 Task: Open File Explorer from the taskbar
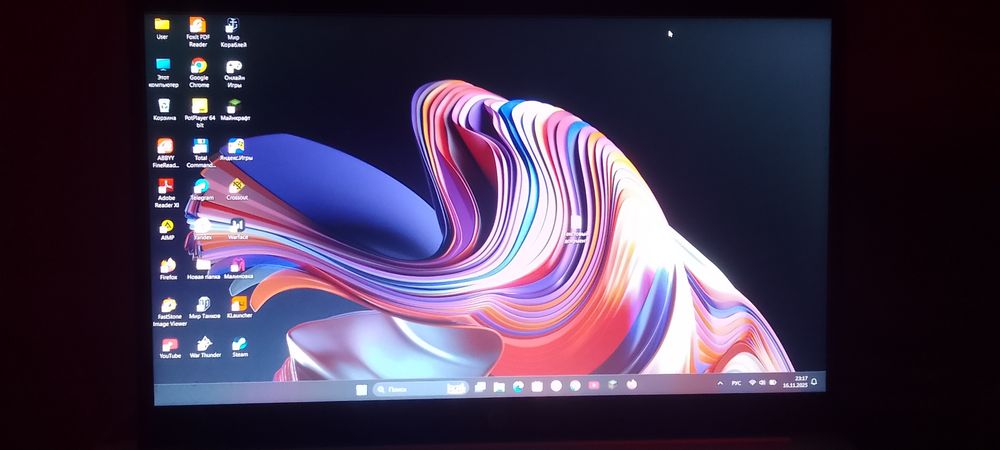coord(499,387)
